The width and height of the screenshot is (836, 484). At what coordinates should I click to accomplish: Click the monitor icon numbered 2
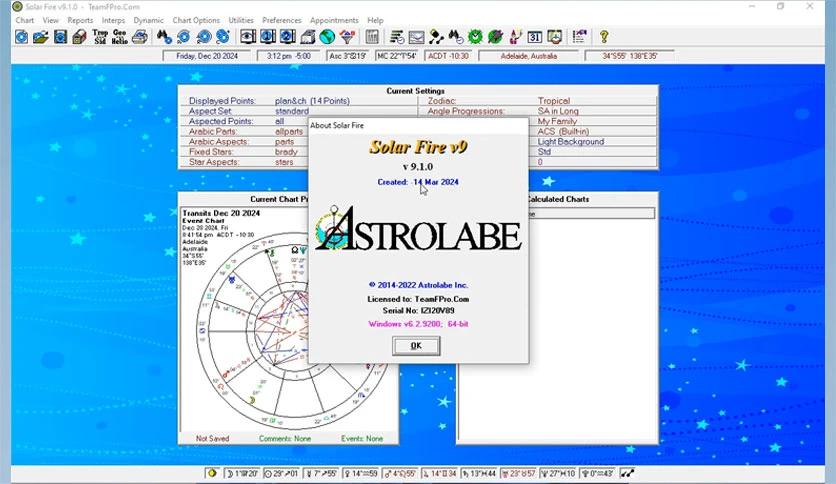coord(287,37)
